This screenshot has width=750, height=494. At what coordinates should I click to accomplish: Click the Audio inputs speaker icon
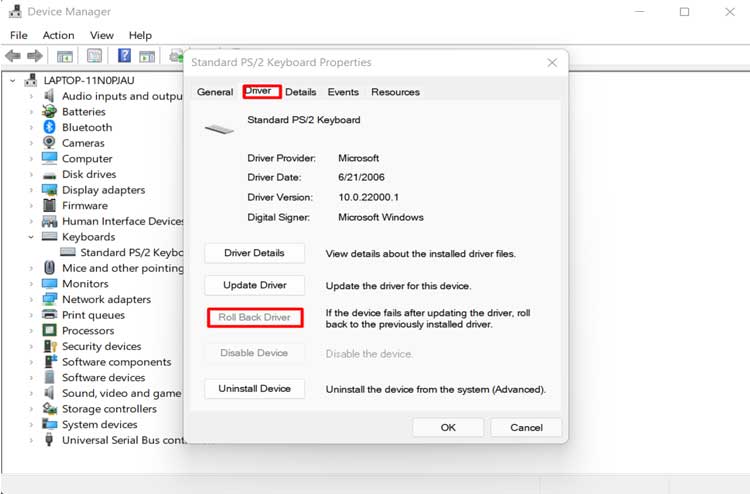(49, 96)
